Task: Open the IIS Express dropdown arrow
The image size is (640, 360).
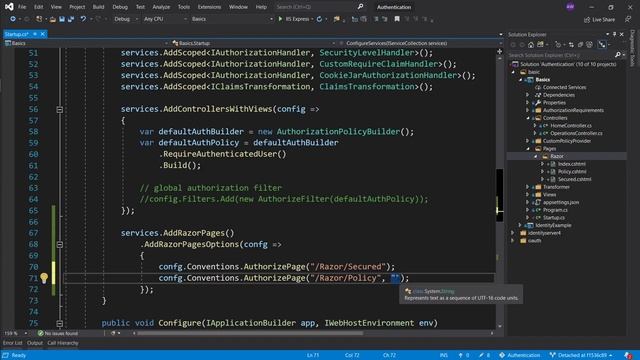Action: [x=312, y=19]
